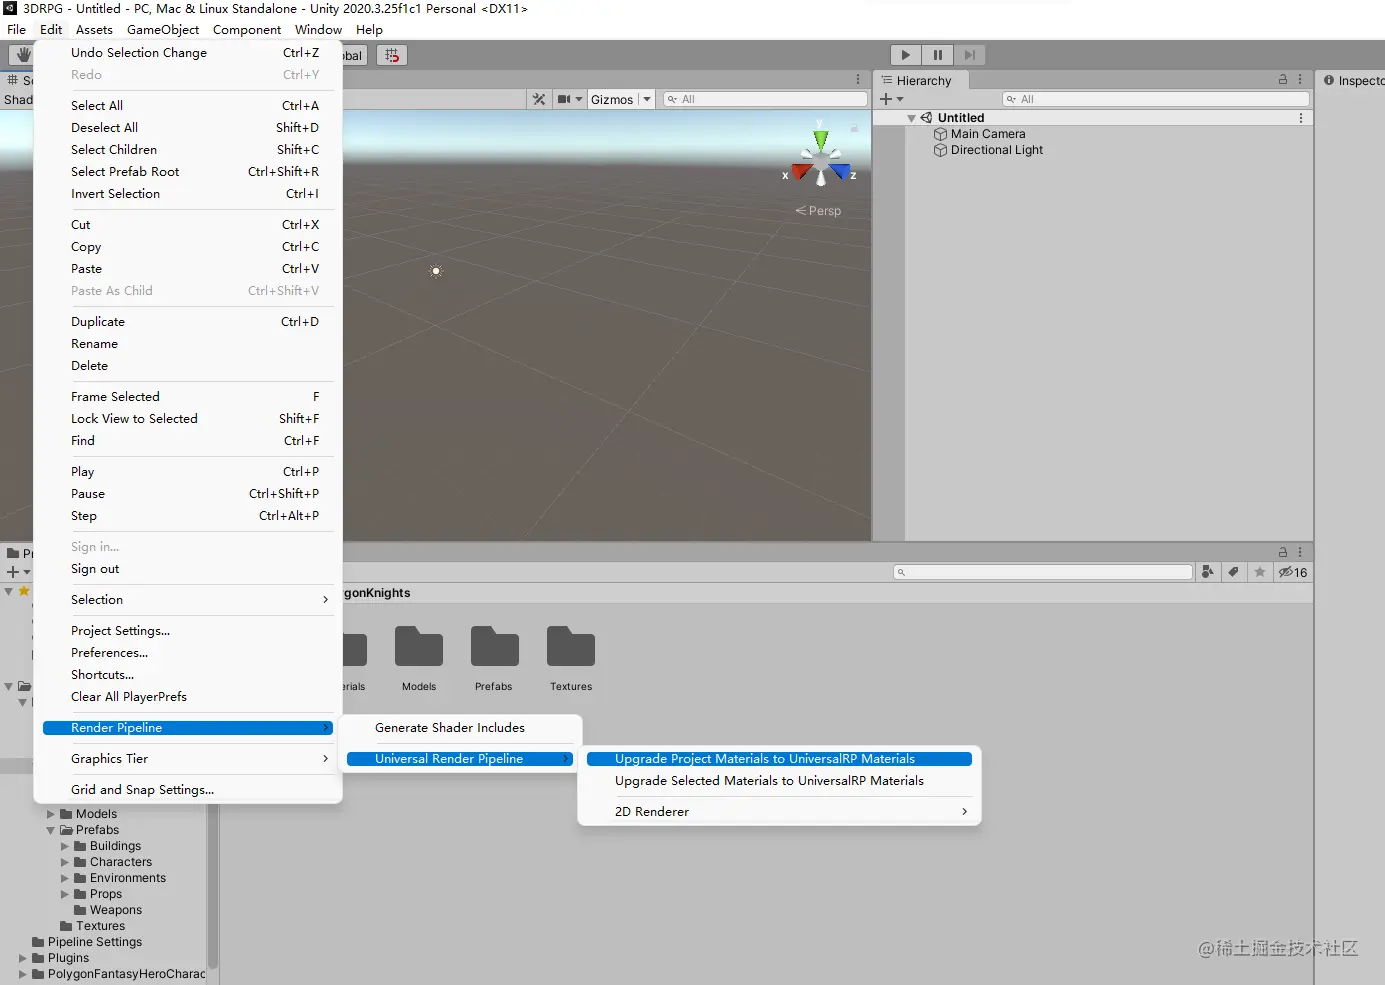Toggle Play mode button
The height and width of the screenshot is (985, 1385).
pyautogui.click(x=906, y=55)
